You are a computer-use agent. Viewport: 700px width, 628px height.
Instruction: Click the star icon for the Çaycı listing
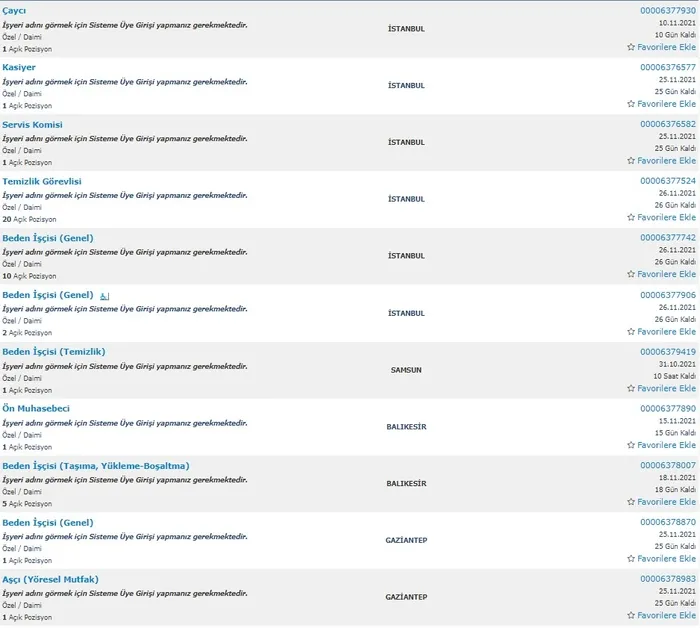pyautogui.click(x=630, y=47)
